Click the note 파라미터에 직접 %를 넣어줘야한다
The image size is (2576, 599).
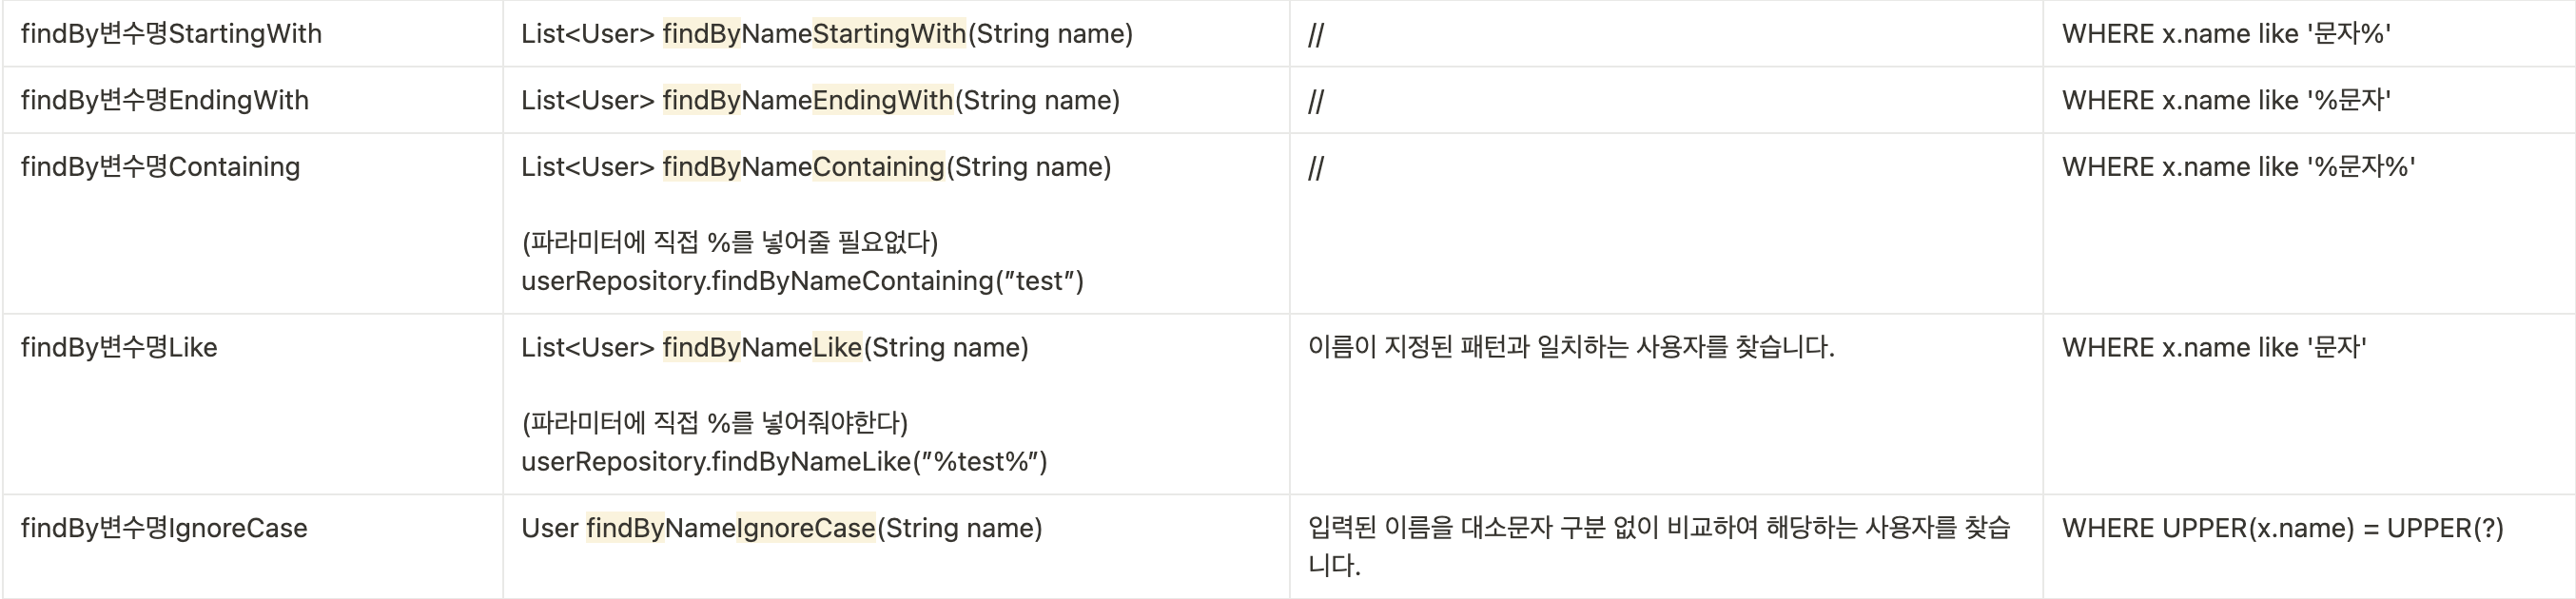pos(715,422)
